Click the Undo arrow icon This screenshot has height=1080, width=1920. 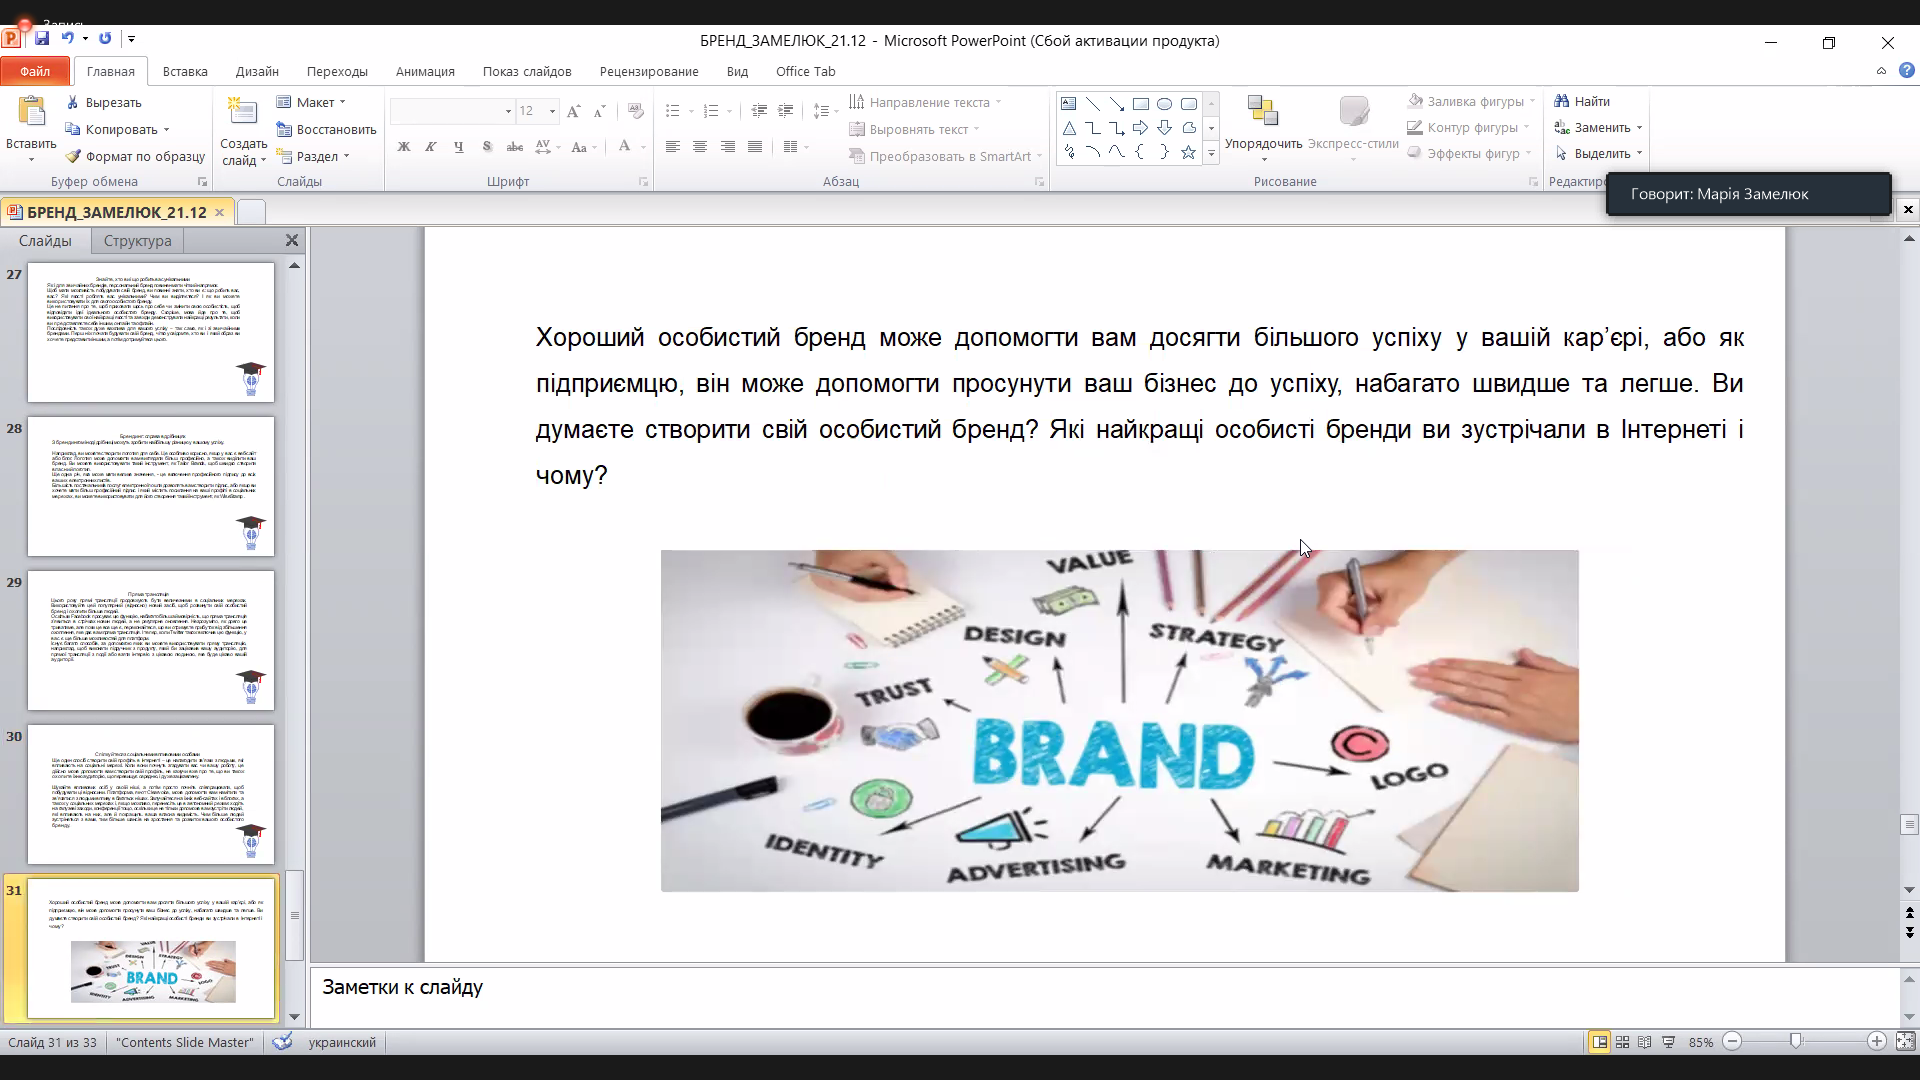(x=67, y=39)
